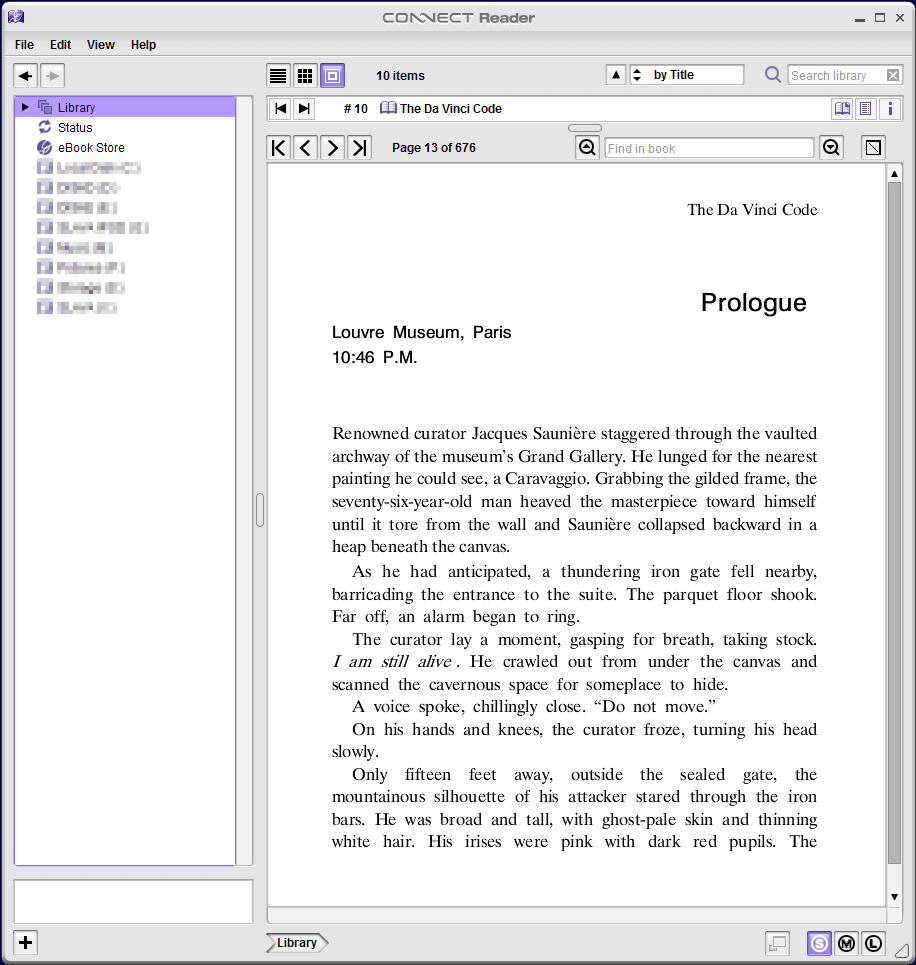Click the top pane collapse handle

(585, 128)
